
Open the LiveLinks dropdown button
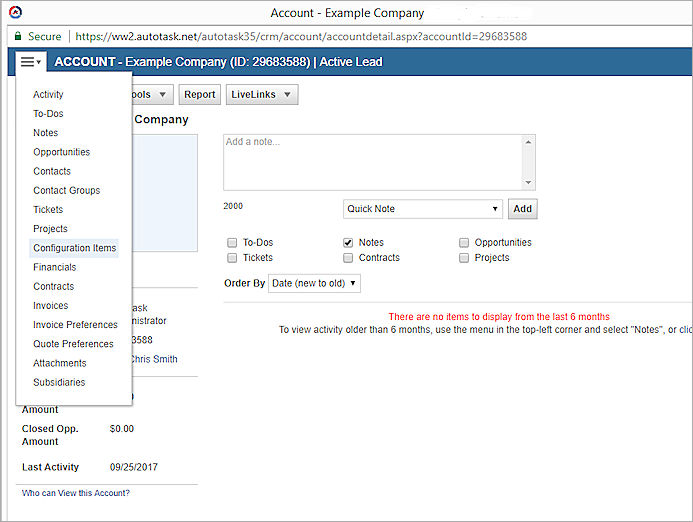click(x=262, y=95)
